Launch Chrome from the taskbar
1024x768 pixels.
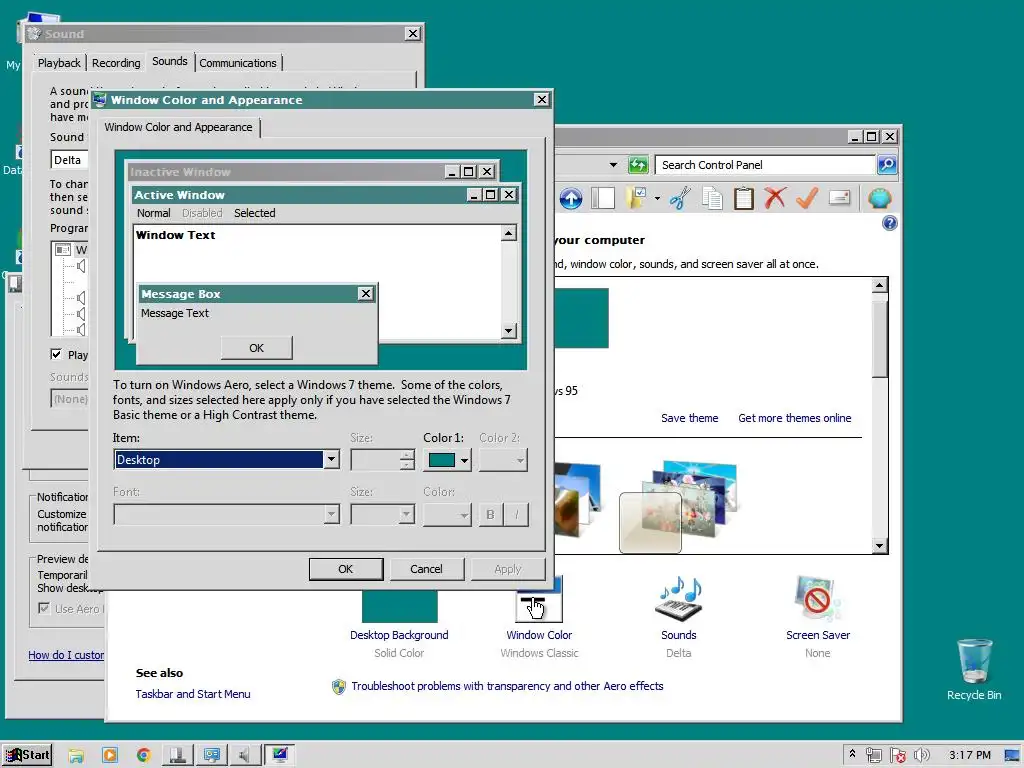(144, 756)
